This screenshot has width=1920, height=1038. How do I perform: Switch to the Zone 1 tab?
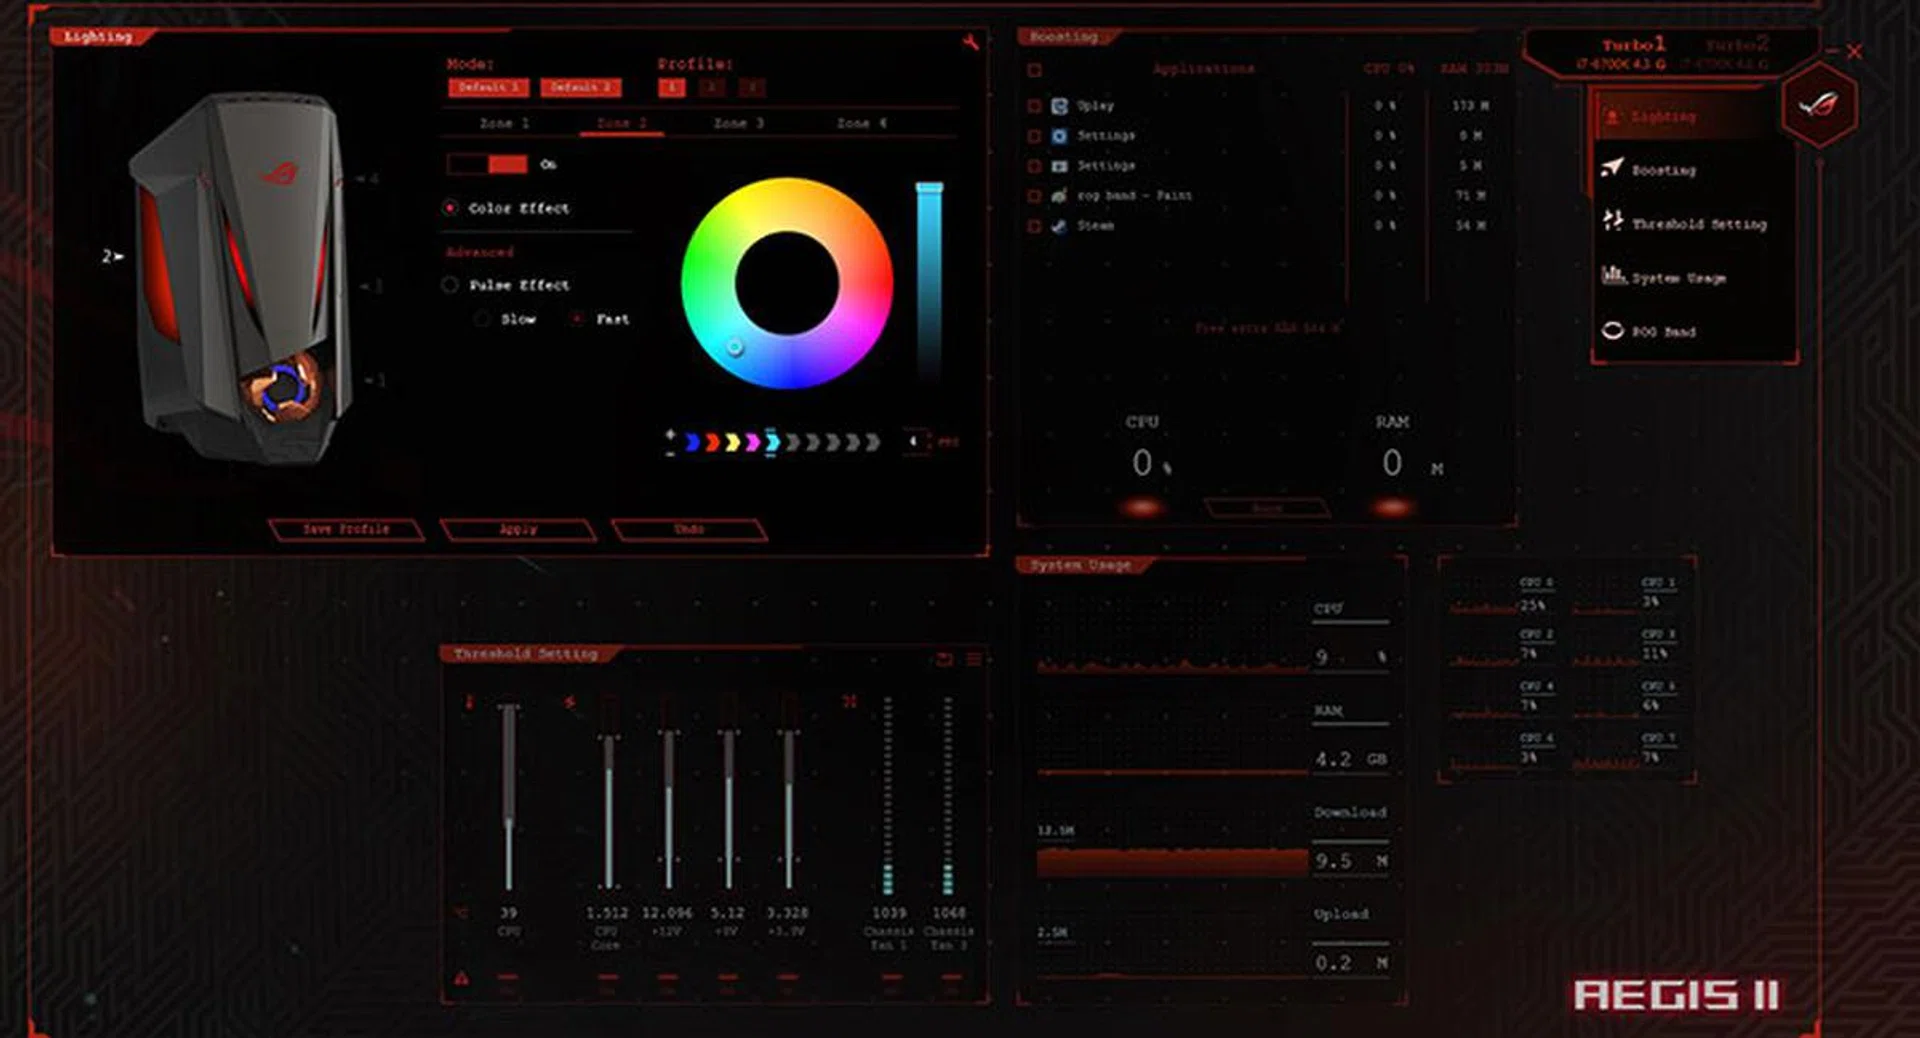click(504, 123)
